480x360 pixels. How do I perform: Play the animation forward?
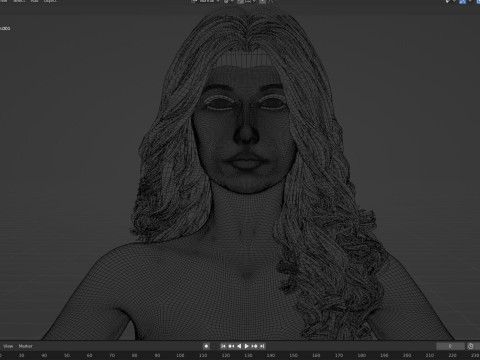[x=247, y=346]
